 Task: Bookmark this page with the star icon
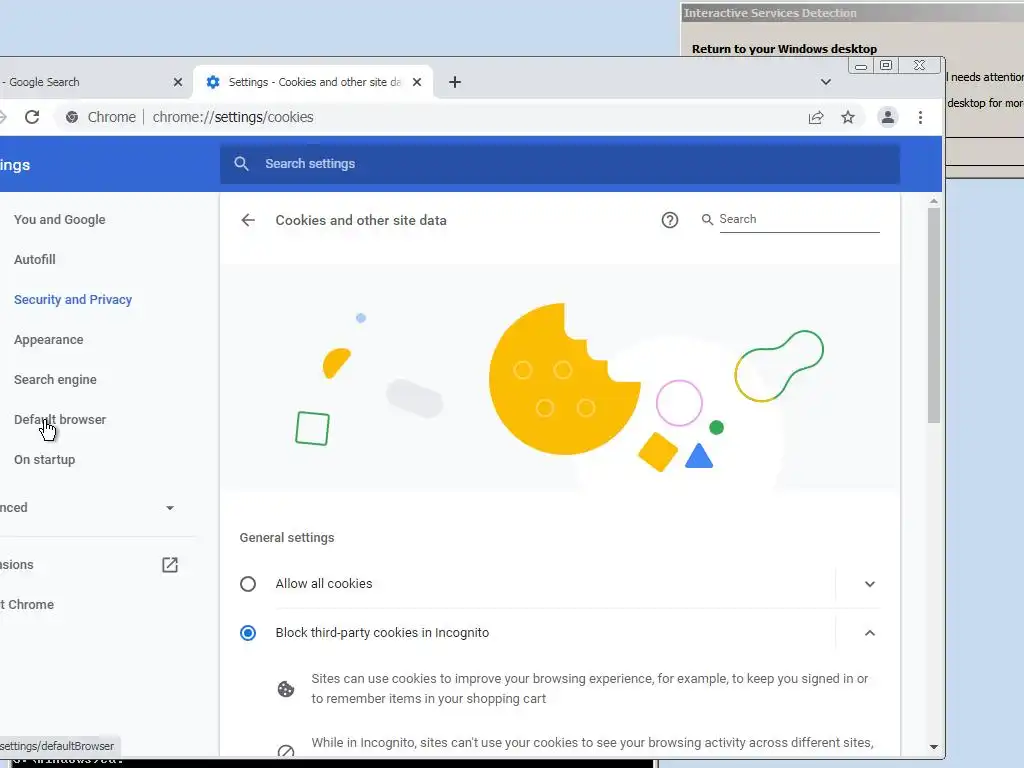tap(848, 118)
